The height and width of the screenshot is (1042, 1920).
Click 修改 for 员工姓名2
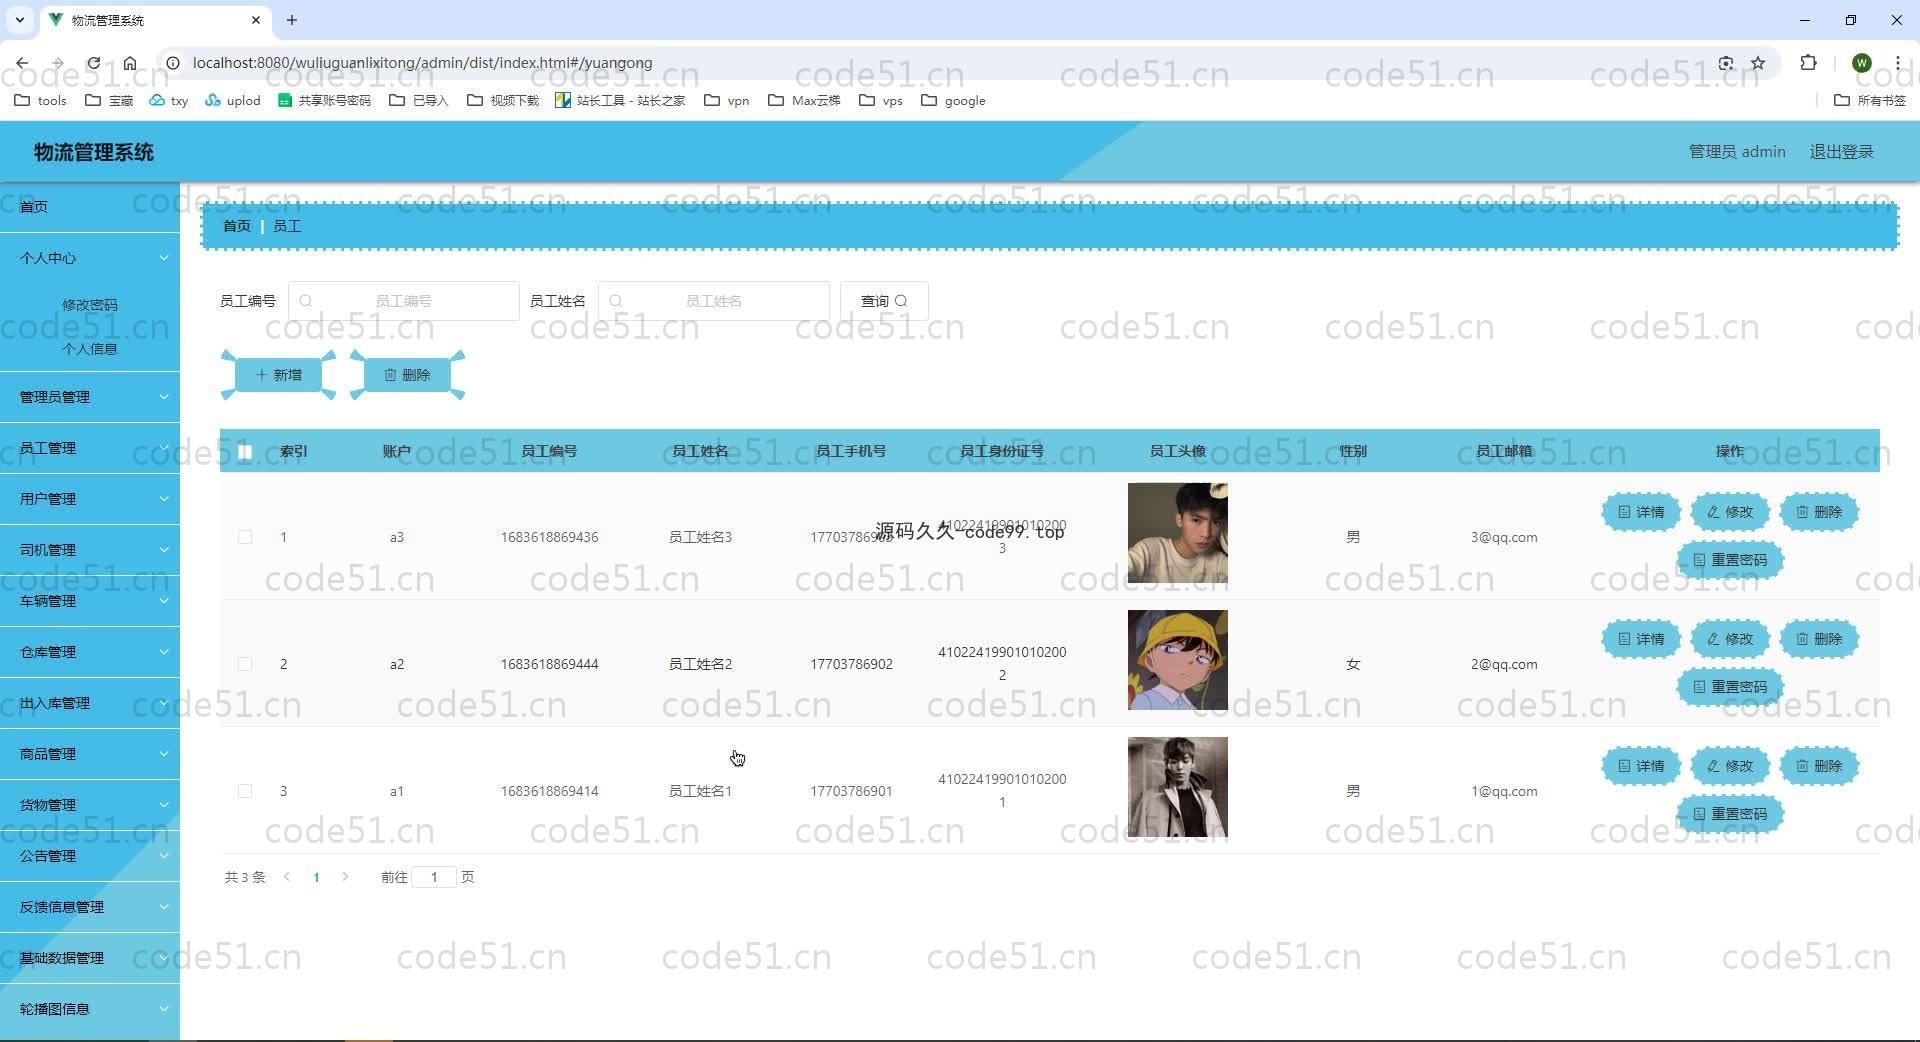[1730, 639]
